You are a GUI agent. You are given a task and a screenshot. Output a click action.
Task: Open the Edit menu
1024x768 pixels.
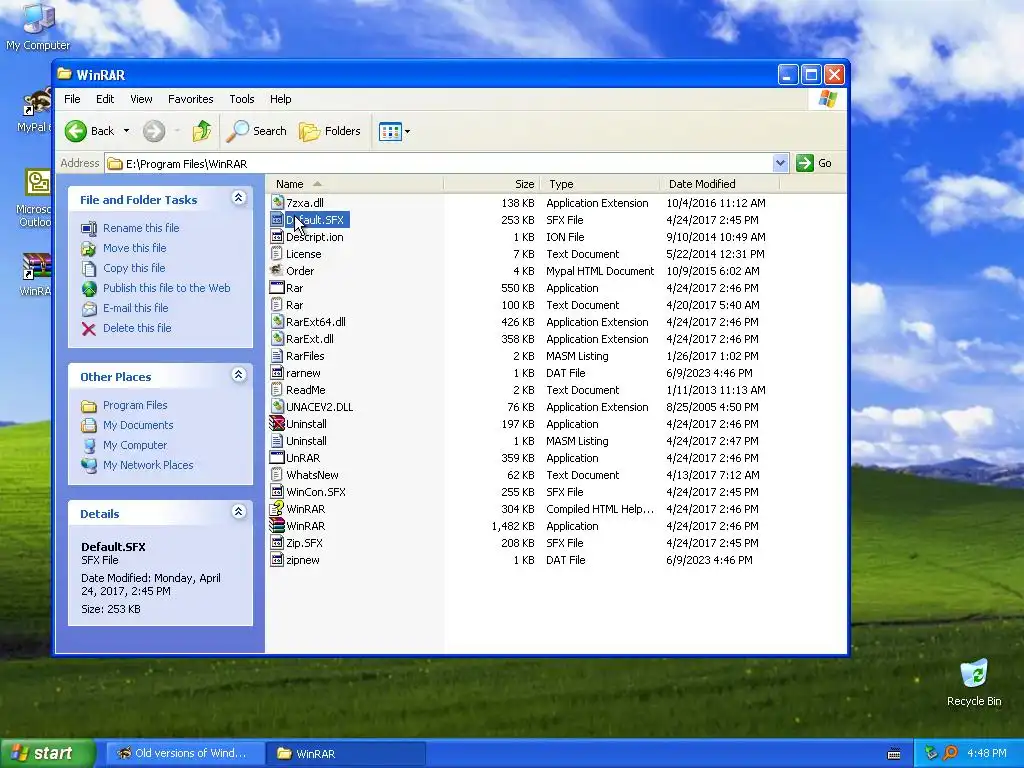(x=105, y=99)
